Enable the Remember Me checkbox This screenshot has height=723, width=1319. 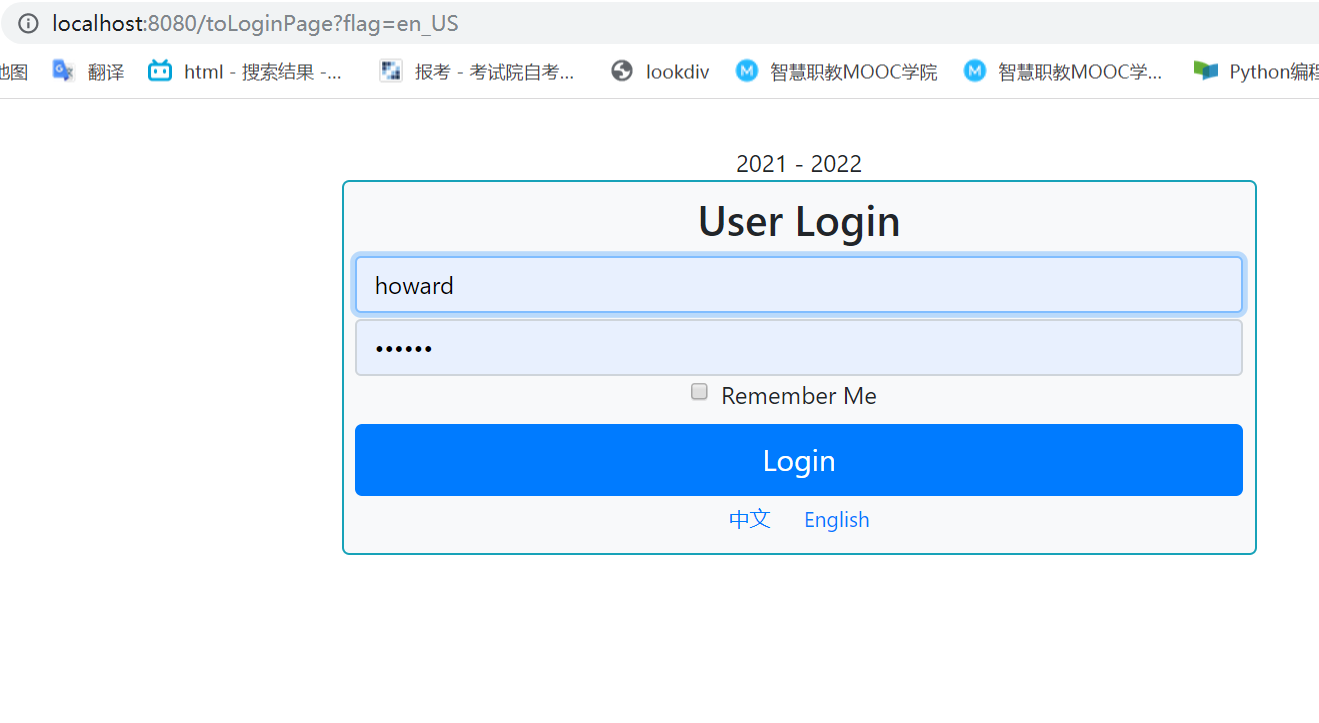(x=698, y=391)
